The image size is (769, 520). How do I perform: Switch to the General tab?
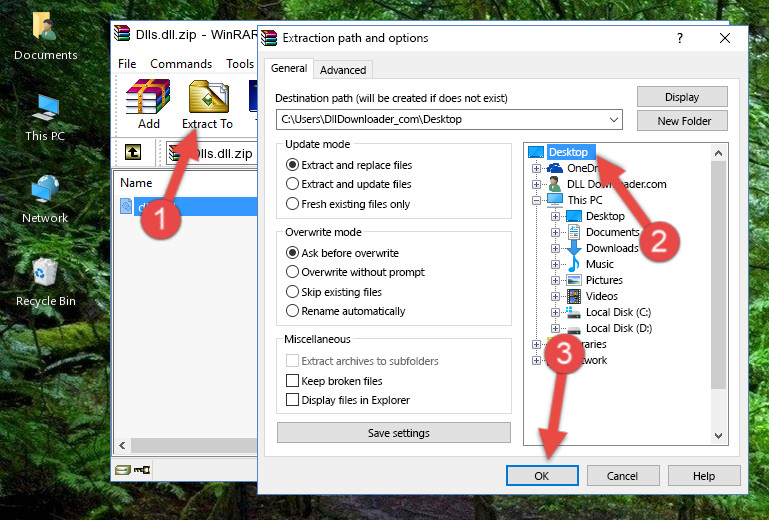(x=289, y=68)
